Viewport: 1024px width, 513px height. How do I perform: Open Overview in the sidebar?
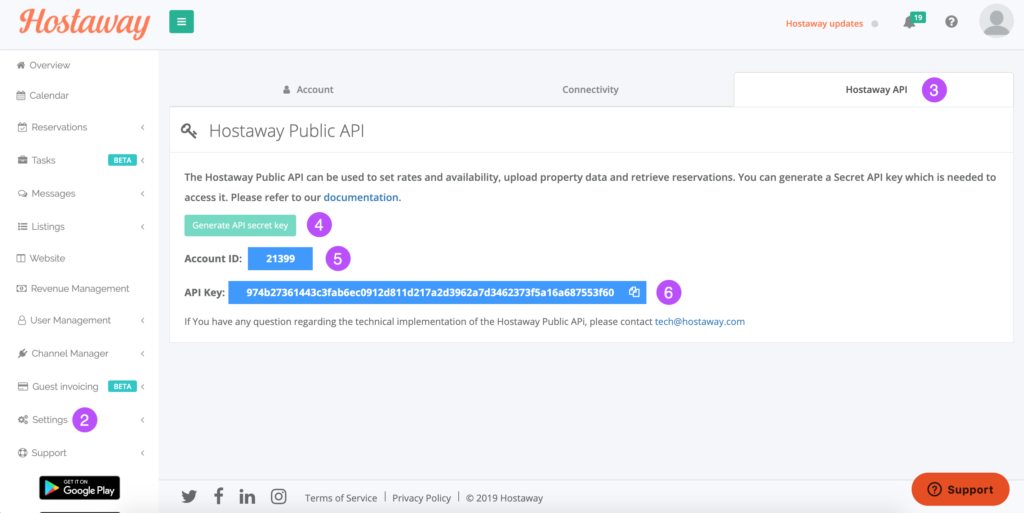[50, 65]
